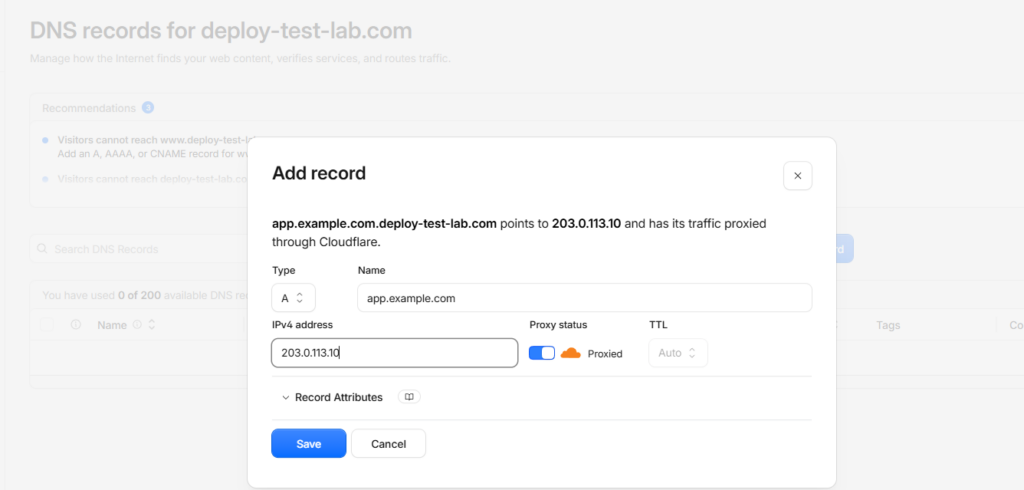Close the Add record dialog with the X
The width and height of the screenshot is (1024, 490).
(797, 176)
